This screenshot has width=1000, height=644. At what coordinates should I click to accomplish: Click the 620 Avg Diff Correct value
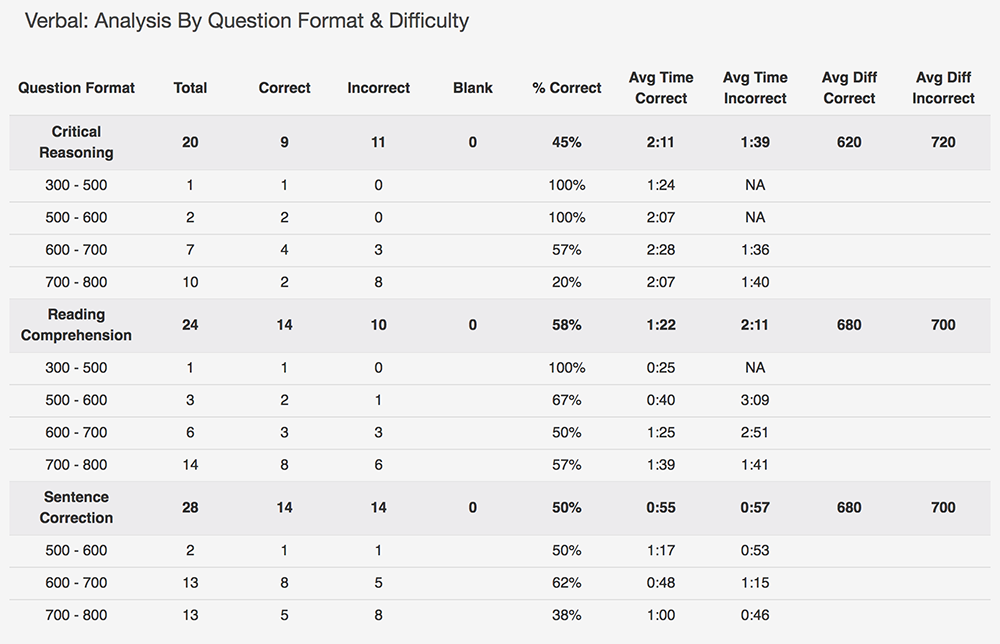[849, 142]
